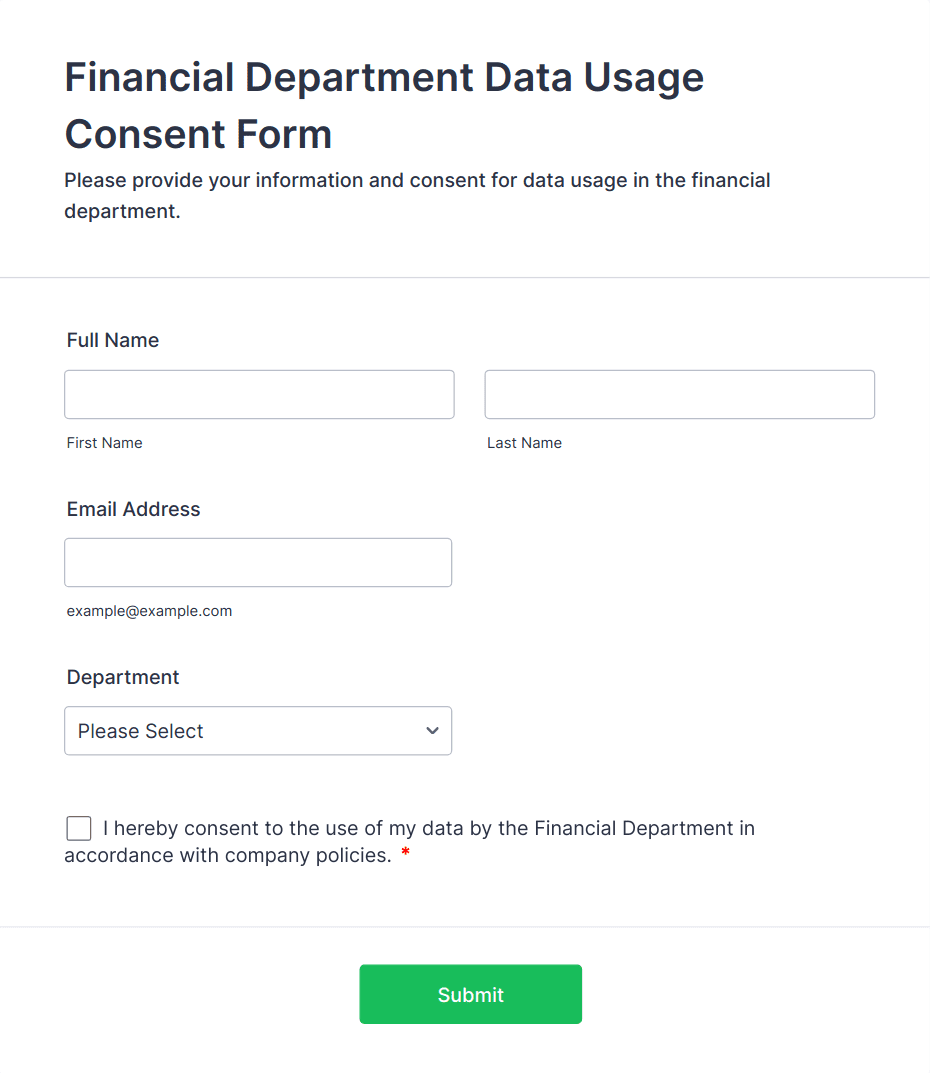
Task: Click the form title heading
Action: point(384,105)
